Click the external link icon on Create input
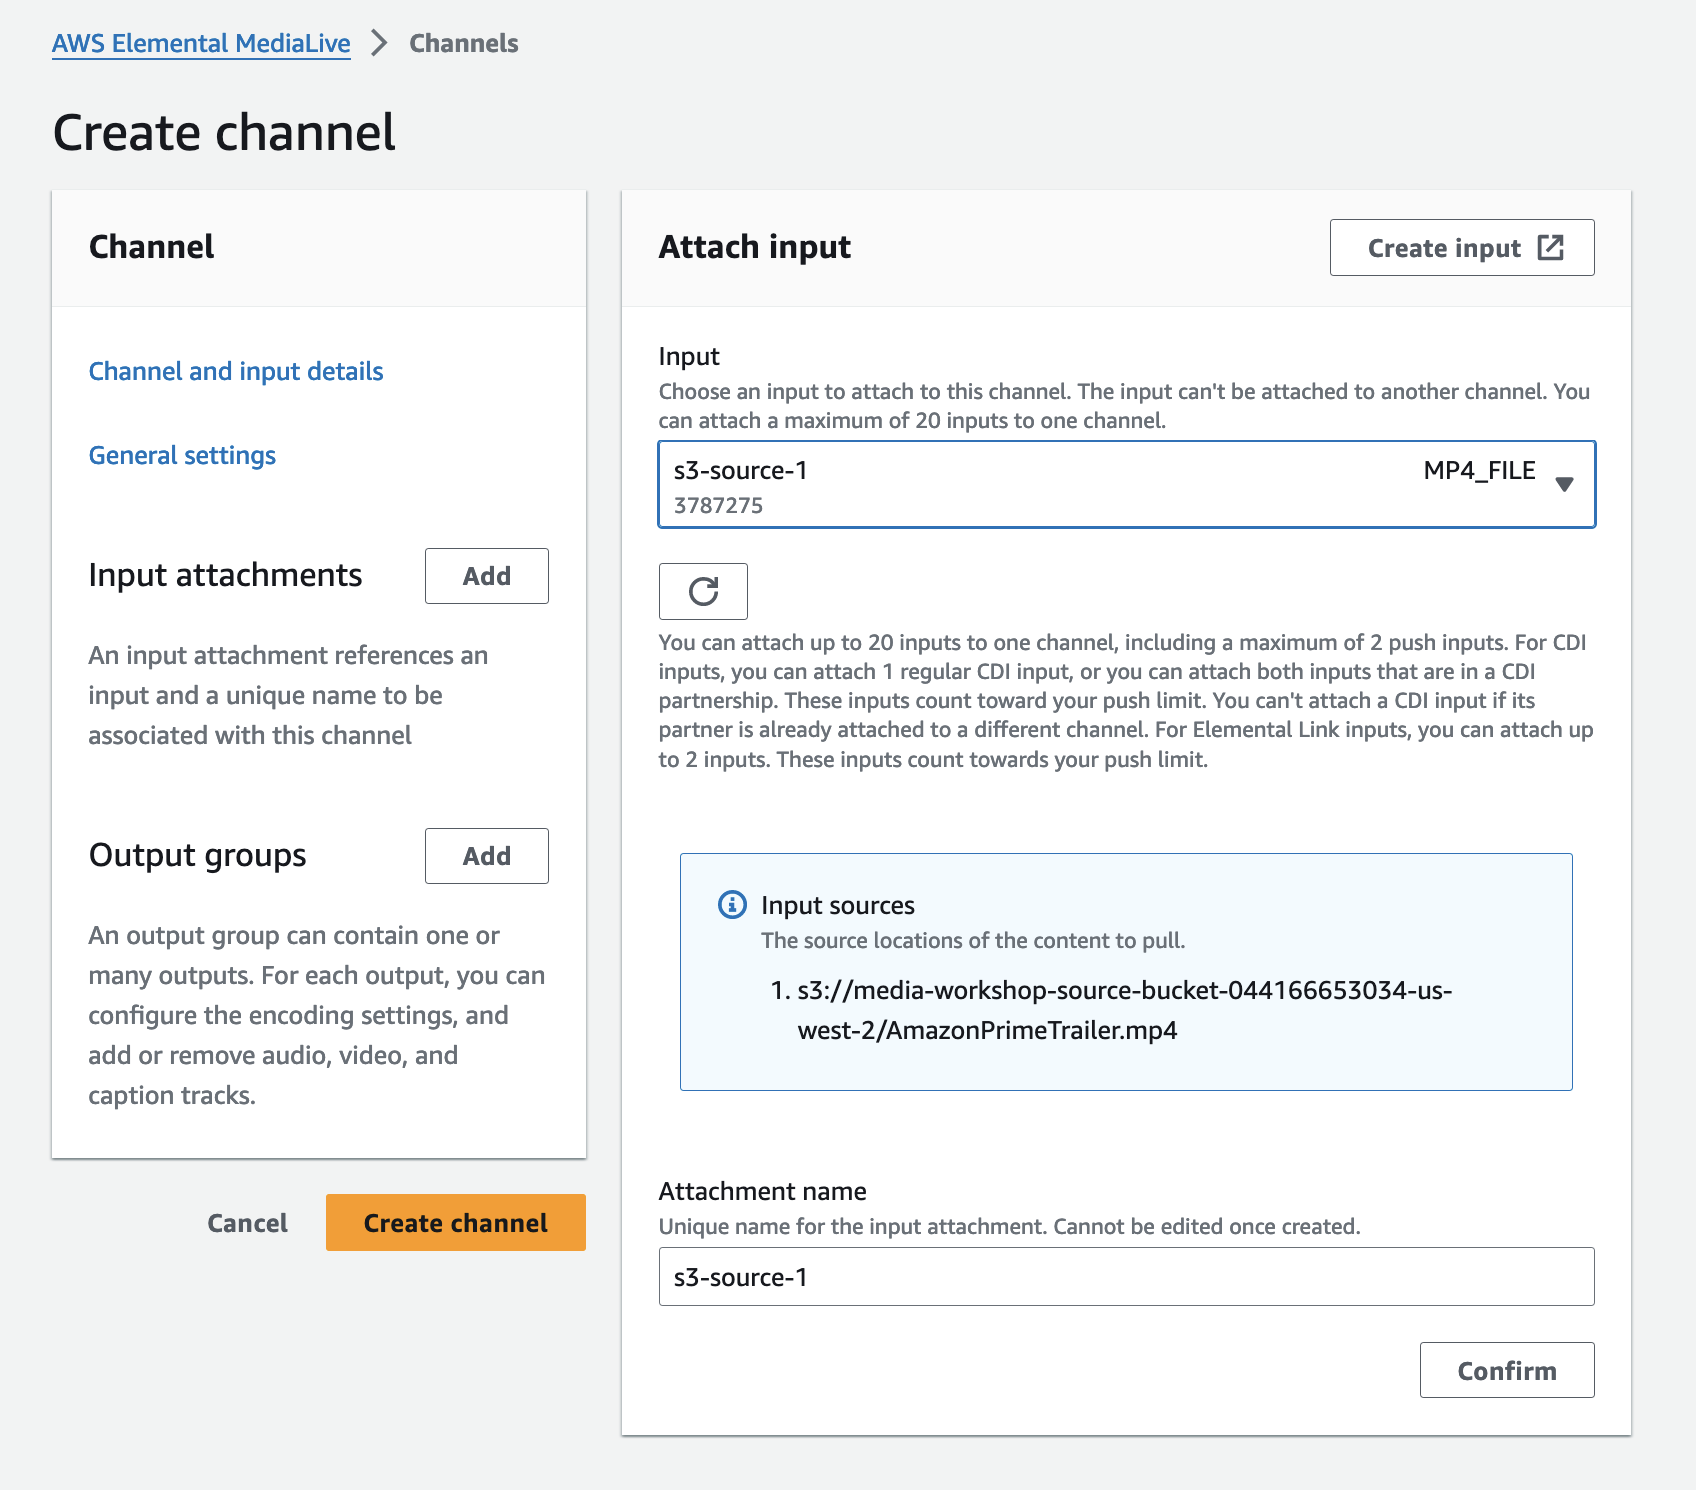Image resolution: width=1696 pixels, height=1490 pixels. click(x=1550, y=248)
